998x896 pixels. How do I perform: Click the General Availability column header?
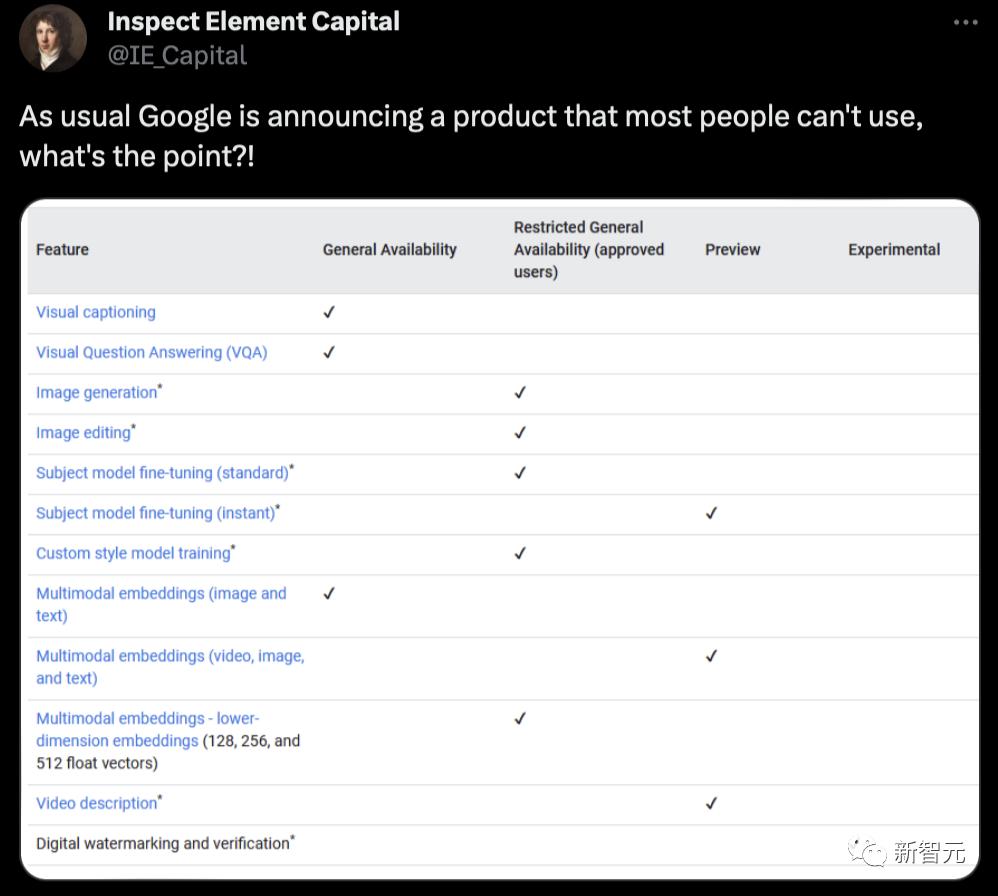[x=389, y=249]
